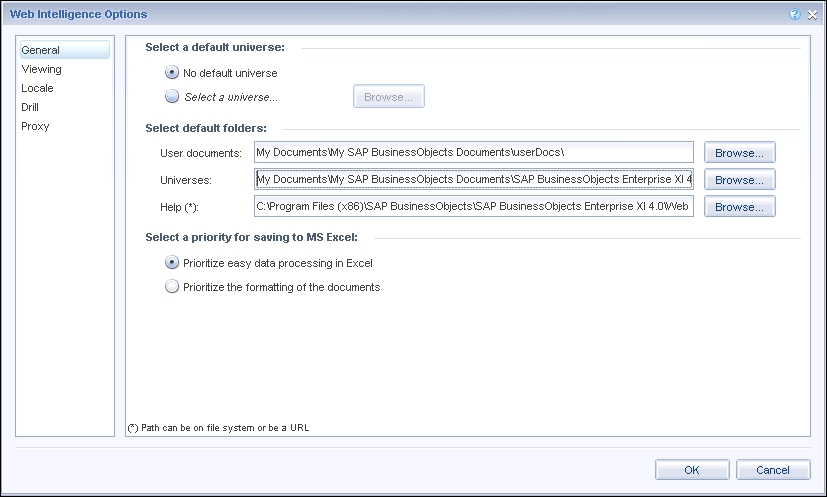Browse for the Universes folder
The width and height of the screenshot is (827, 497).
(x=739, y=180)
